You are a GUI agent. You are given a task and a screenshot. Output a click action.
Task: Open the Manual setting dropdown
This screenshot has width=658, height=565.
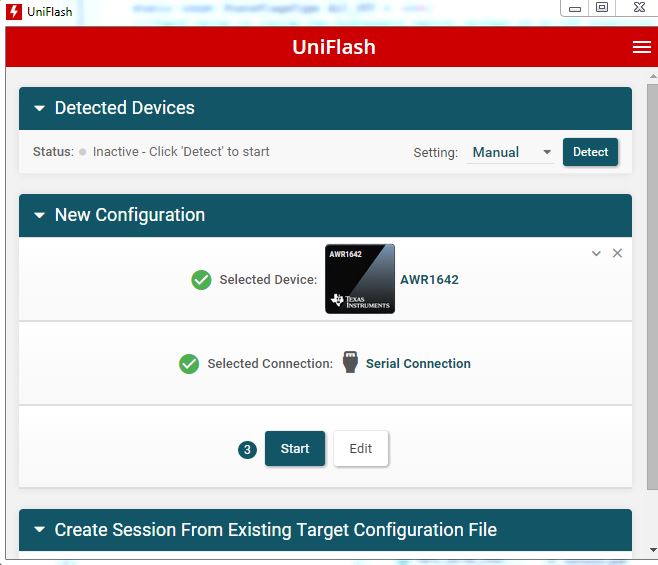(x=512, y=152)
